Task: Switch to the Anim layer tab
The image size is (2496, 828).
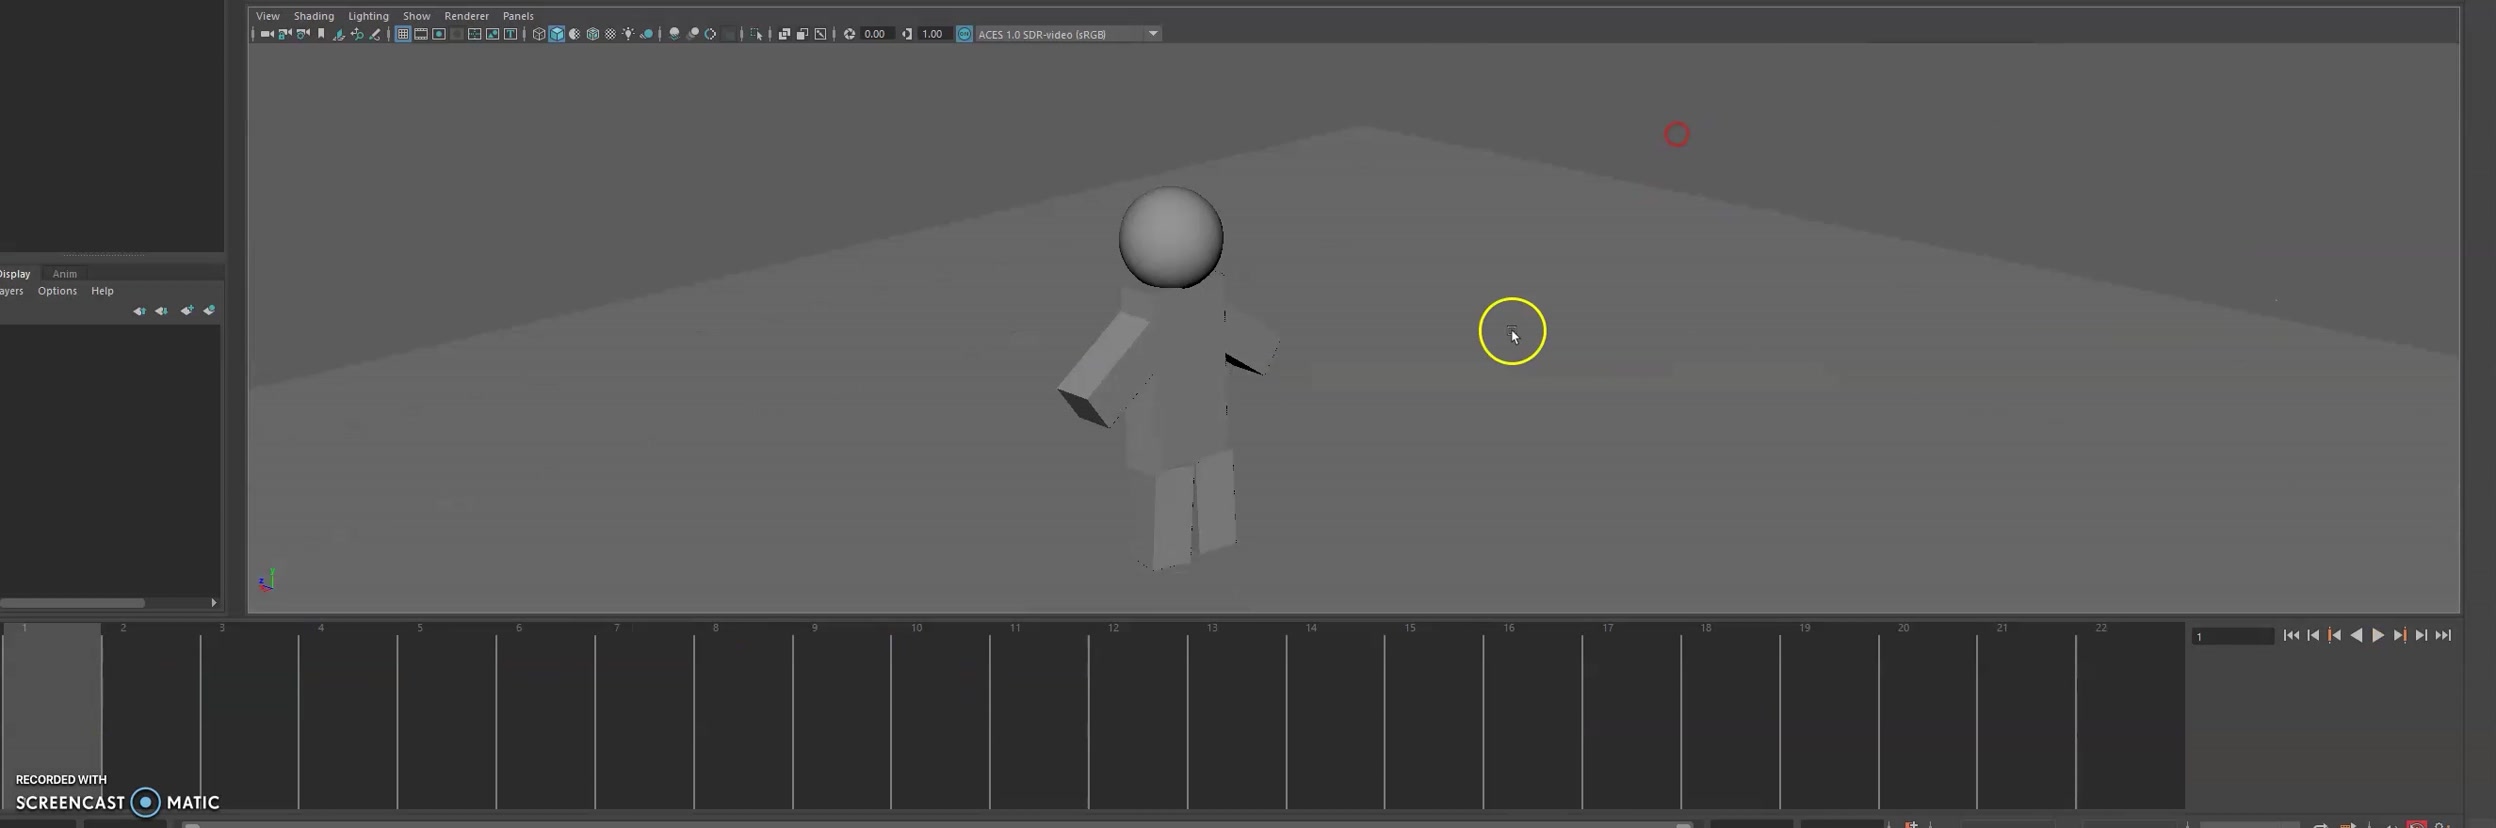Action: pos(65,274)
